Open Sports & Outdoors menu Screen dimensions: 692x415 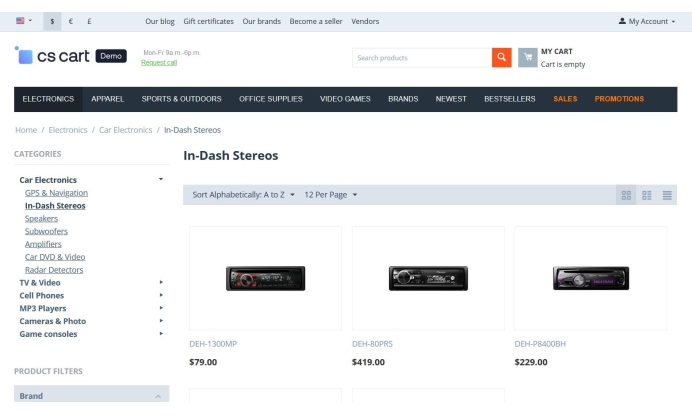point(181,99)
